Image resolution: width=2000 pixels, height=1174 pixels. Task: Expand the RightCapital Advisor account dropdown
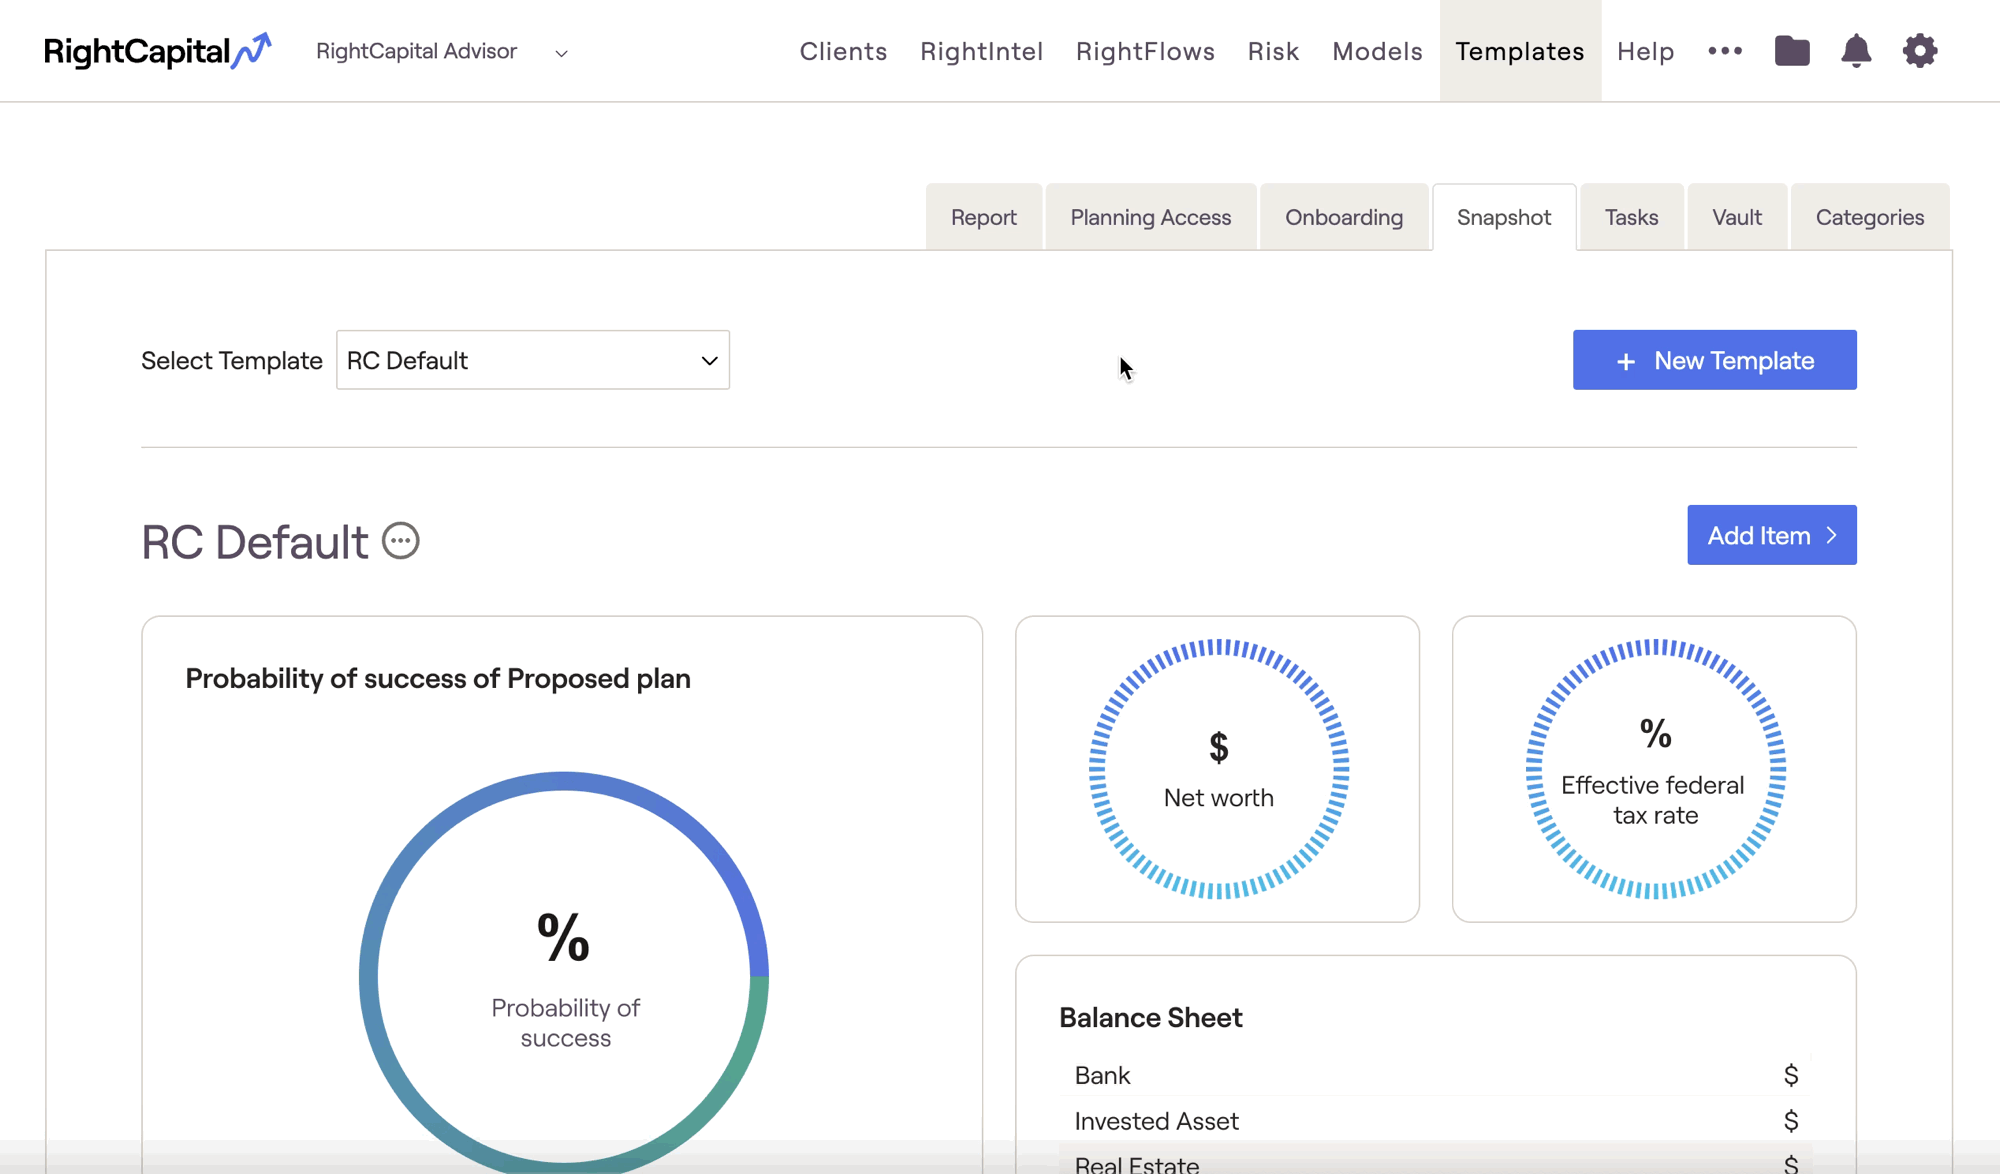442,51
